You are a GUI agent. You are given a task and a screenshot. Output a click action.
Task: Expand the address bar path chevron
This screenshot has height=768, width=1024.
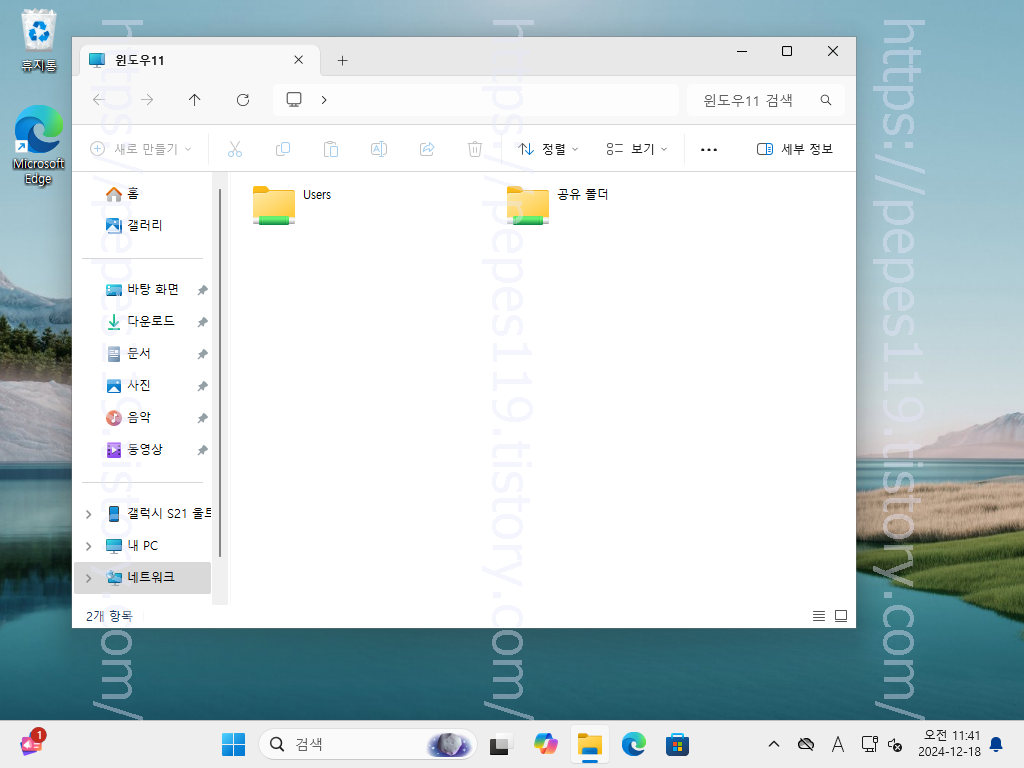pos(324,100)
